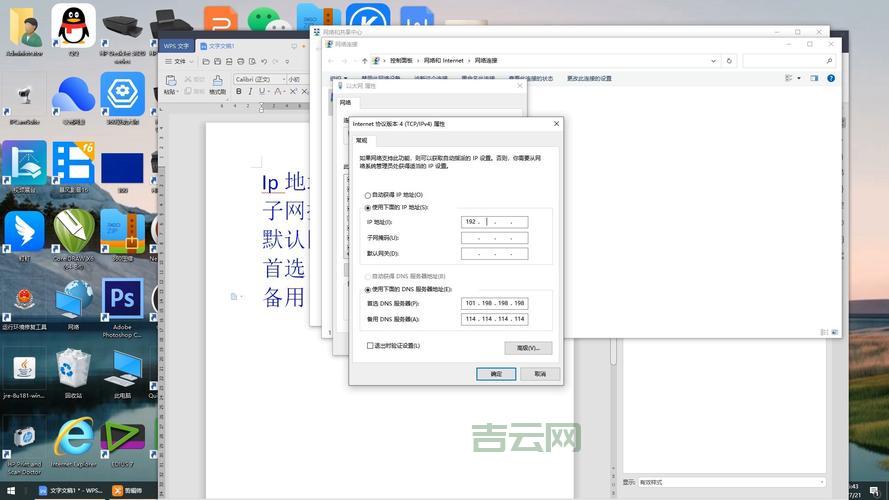
Task: Click the subnet mask input field
Action: (x=494, y=238)
